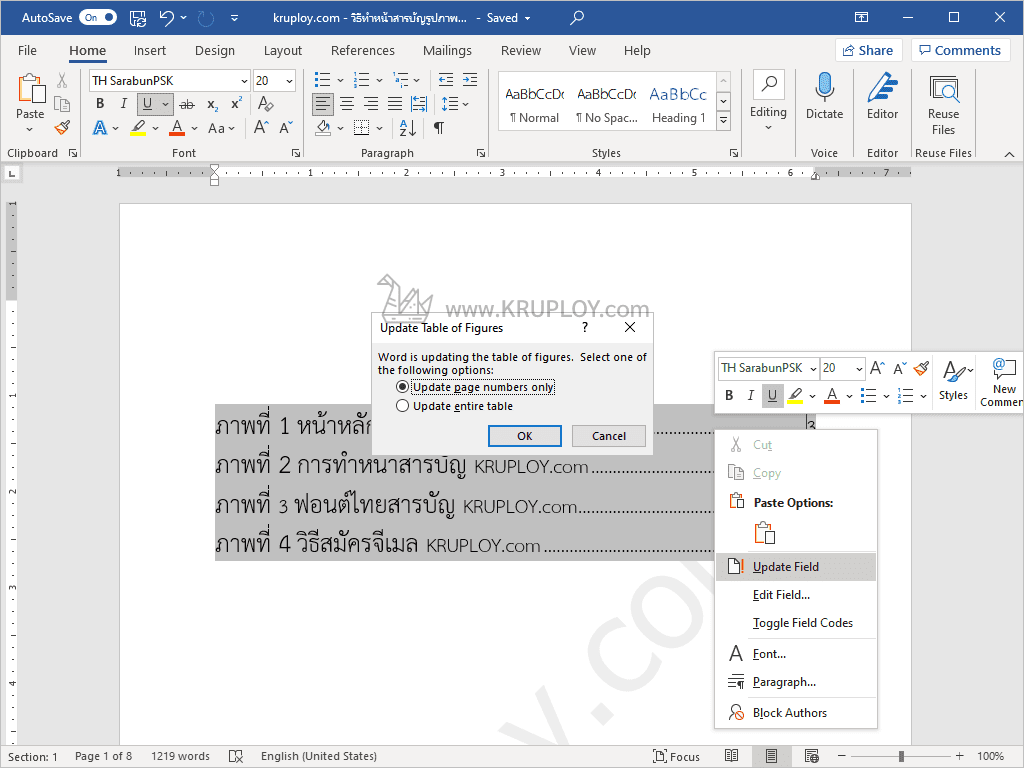
Task: Click the Format Painter icon in Clipboard group
Action: 62,127
